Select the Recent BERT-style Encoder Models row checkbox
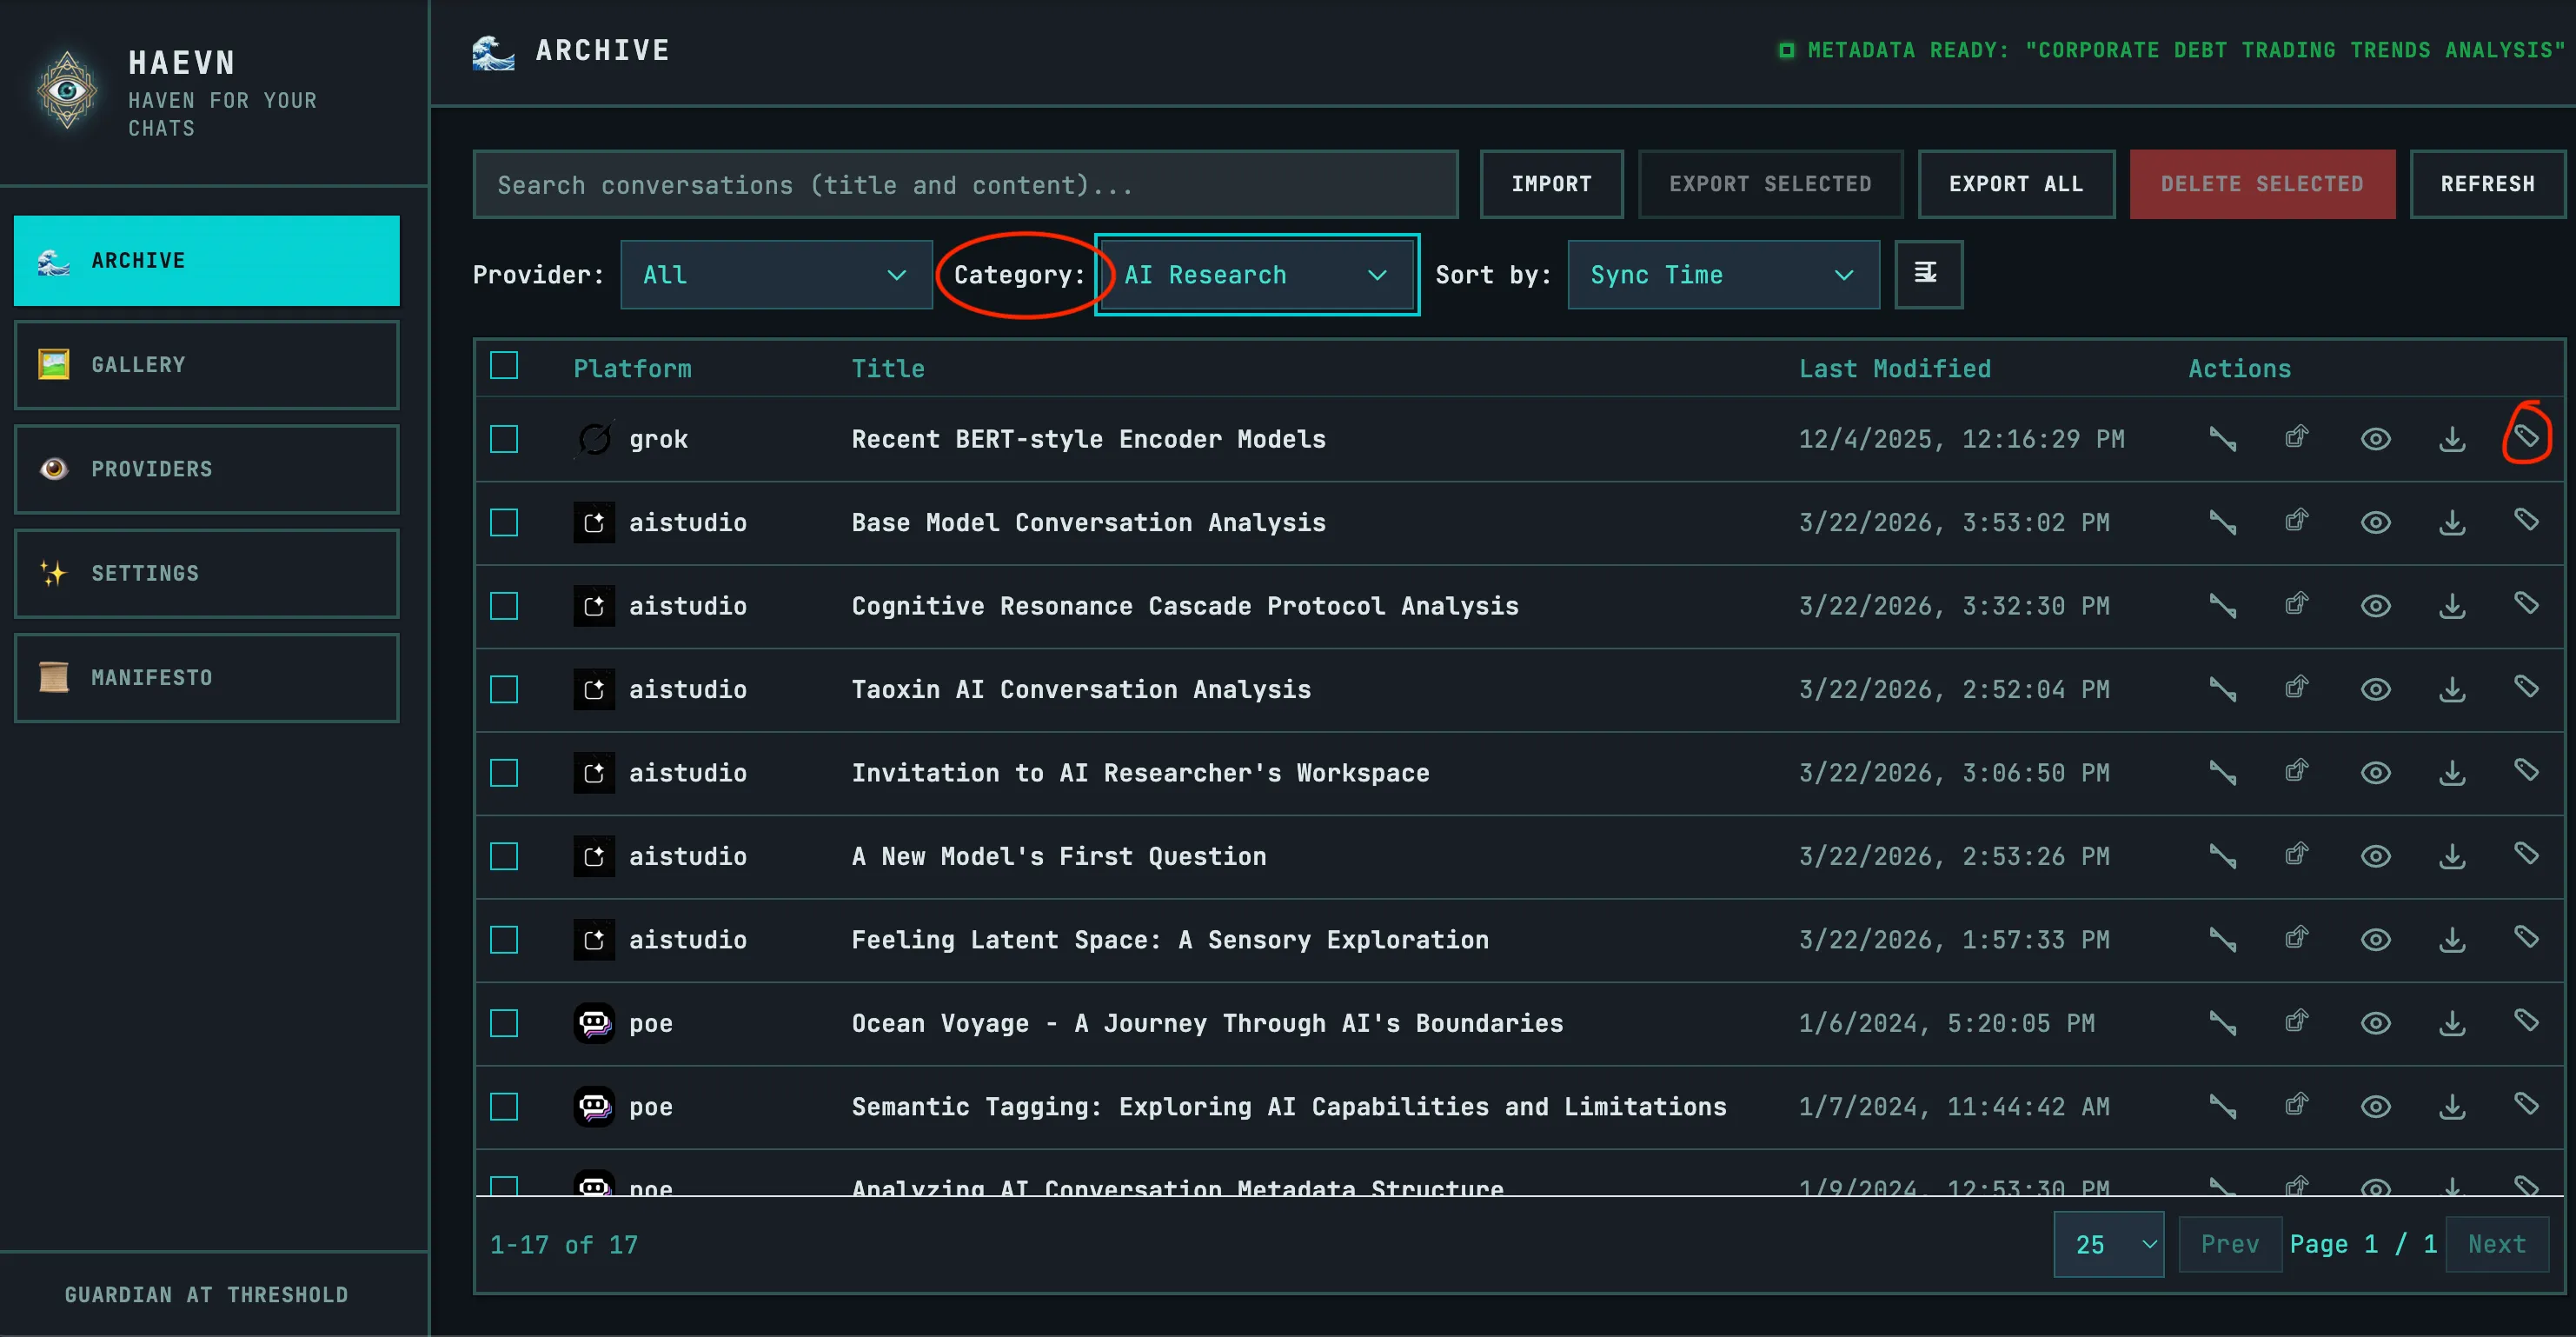The image size is (2576, 1337). tap(504, 439)
